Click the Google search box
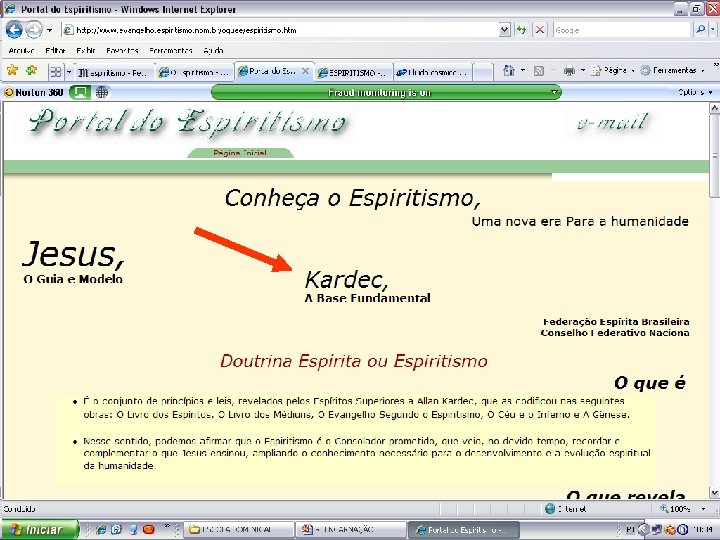720x540 pixels. click(x=622, y=30)
